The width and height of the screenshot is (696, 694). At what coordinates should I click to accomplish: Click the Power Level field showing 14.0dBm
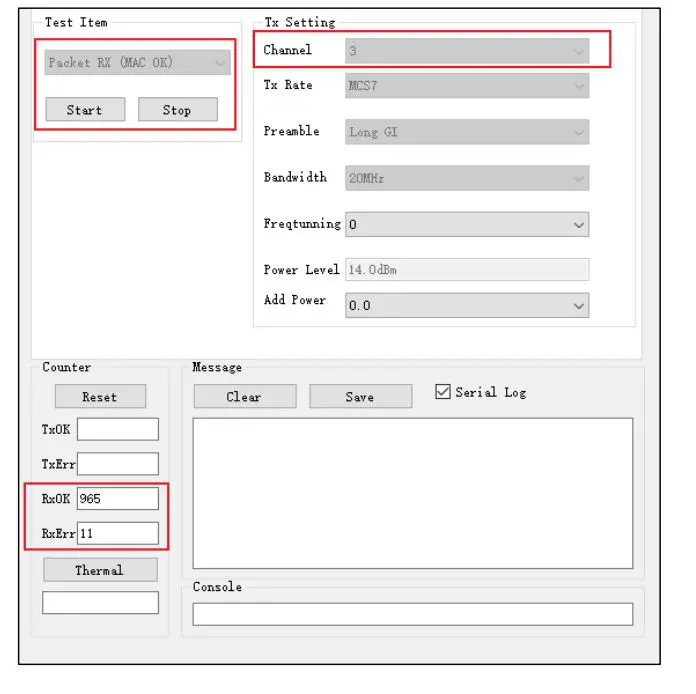pyautogui.click(x=467, y=270)
